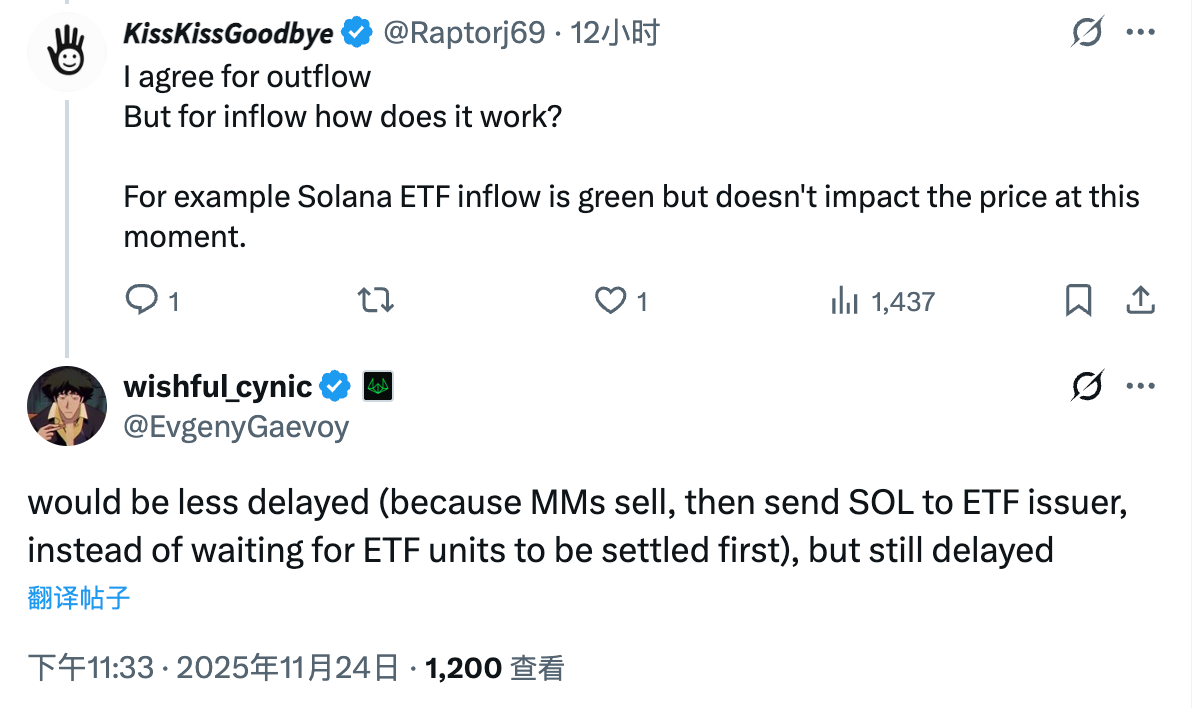Open more options on KissKissGoodbye's post
This screenshot has height=708, width=1192.
click(1140, 31)
